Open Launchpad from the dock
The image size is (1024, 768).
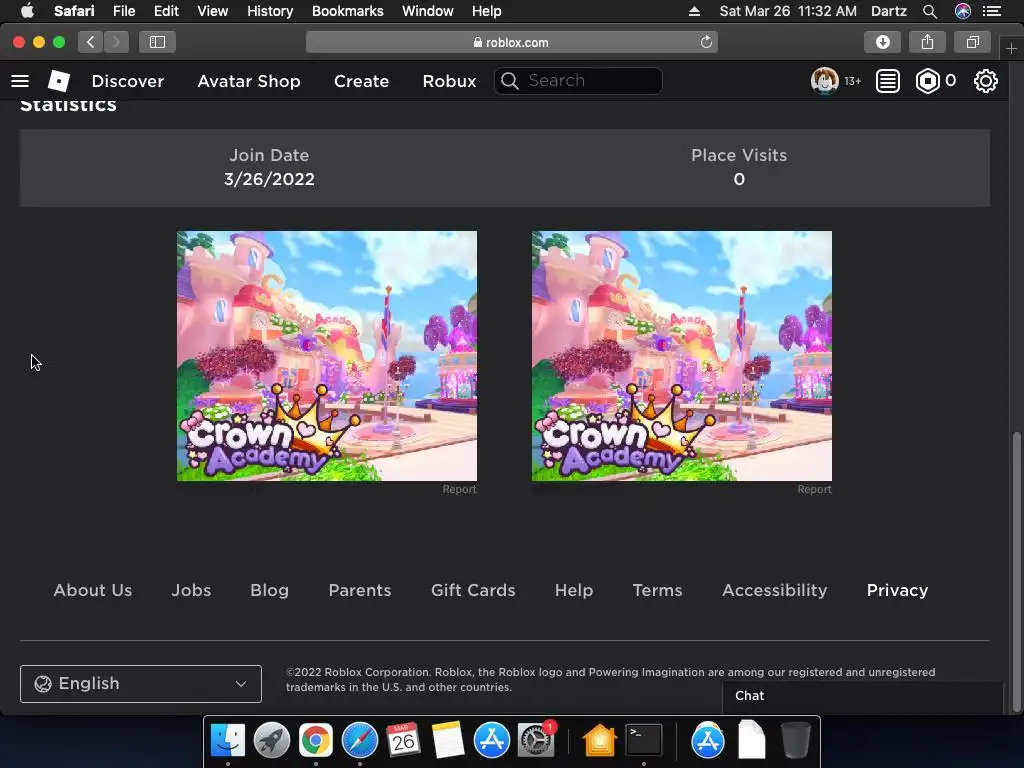[272, 740]
